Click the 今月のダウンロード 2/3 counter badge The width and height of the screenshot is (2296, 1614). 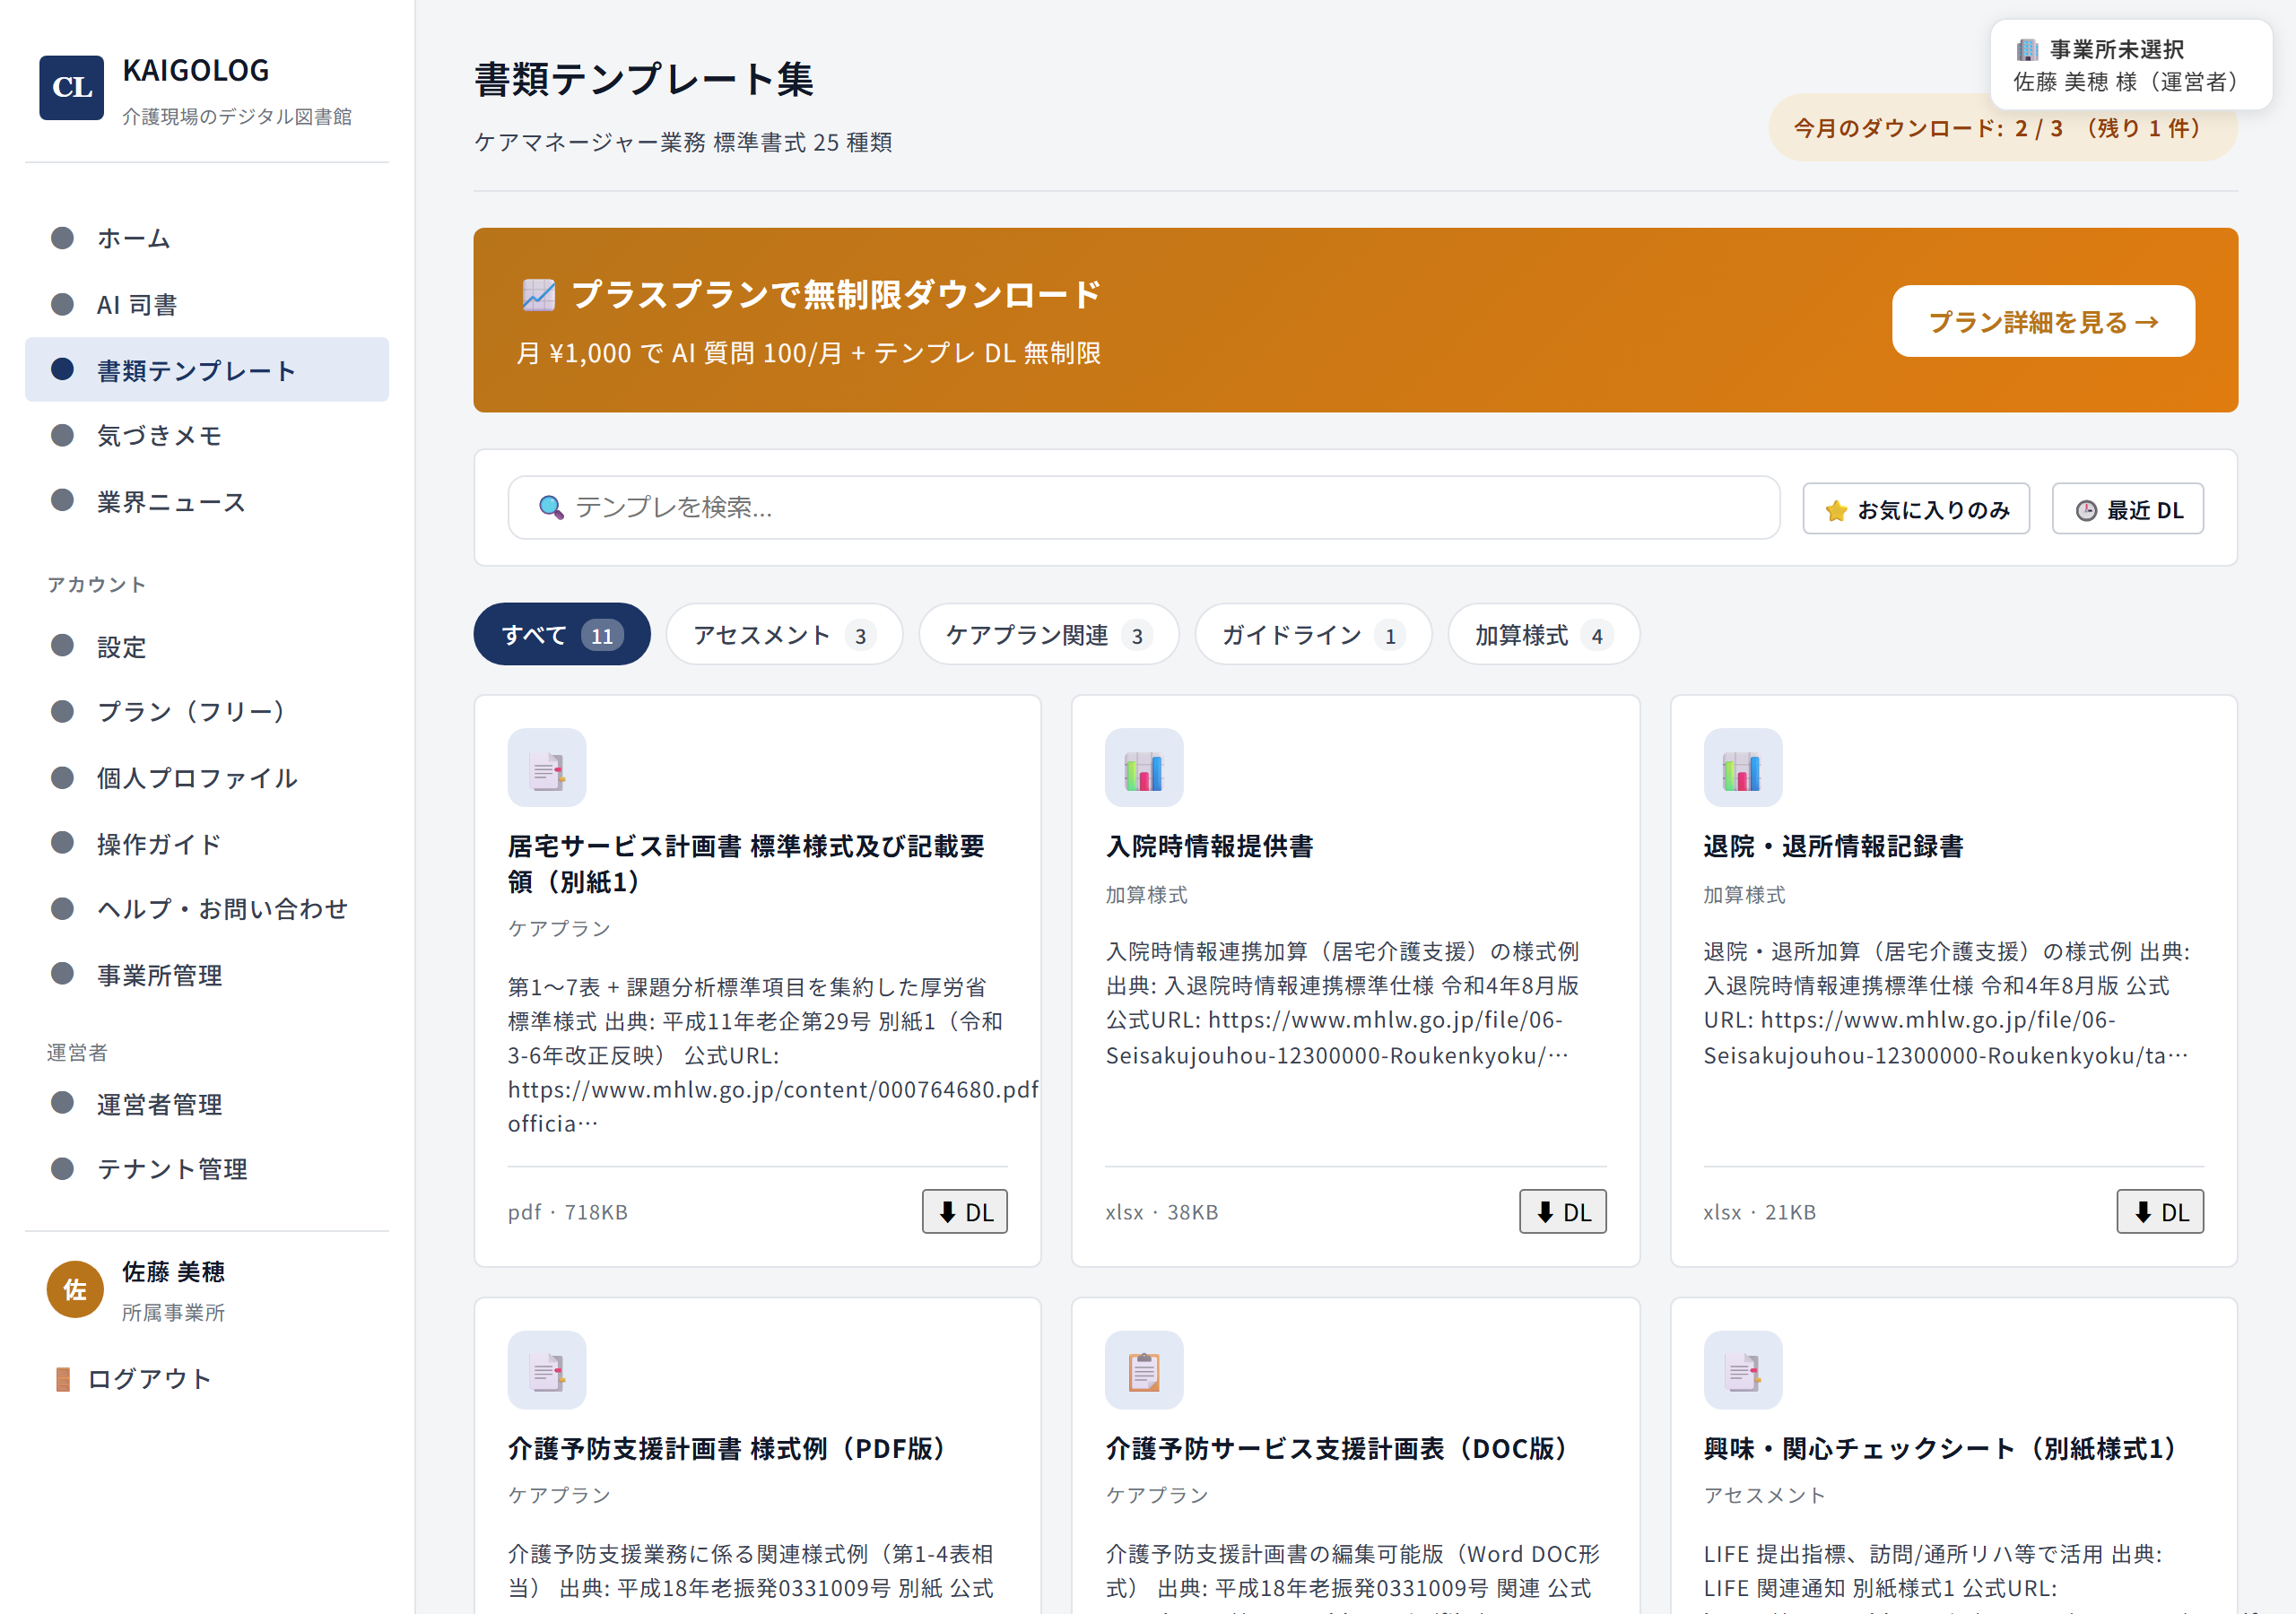(x=2002, y=128)
